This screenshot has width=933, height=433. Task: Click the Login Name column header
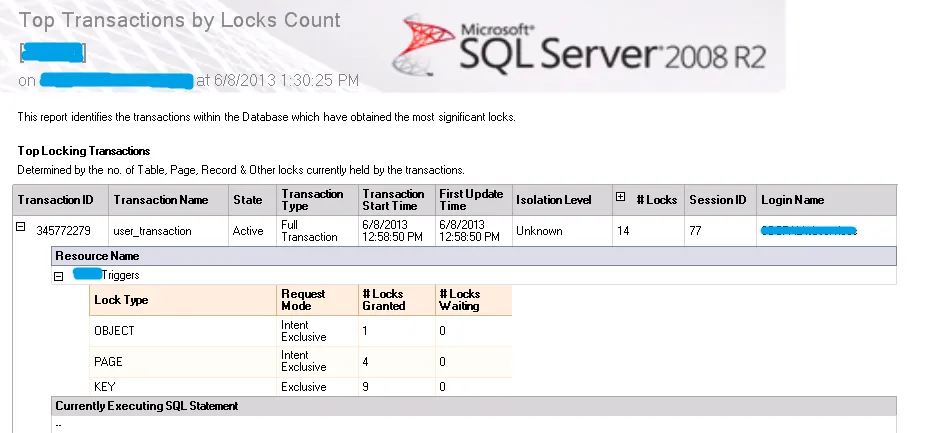(x=826, y=200)
